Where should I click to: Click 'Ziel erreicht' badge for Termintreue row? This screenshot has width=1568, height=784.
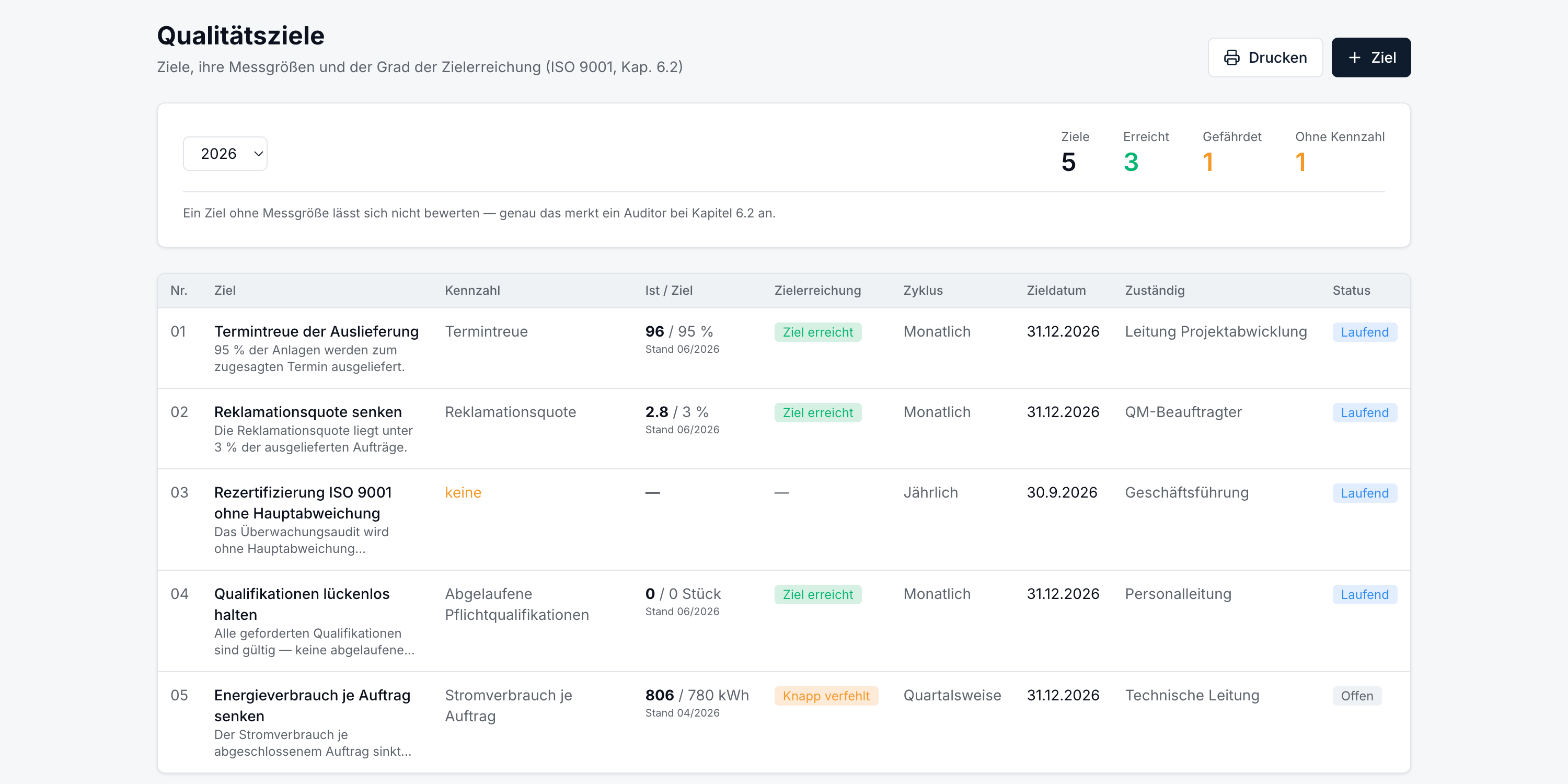pos(818,332)
